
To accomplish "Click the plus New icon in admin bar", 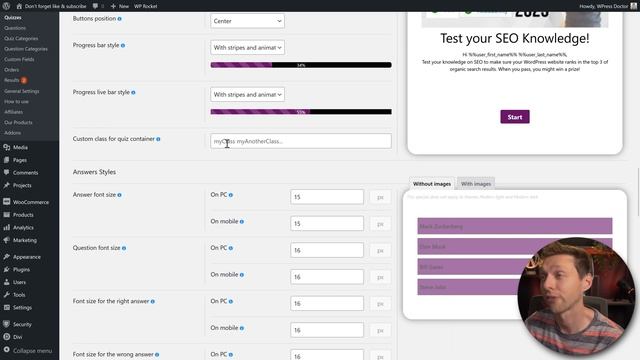I will pos(113,6).
